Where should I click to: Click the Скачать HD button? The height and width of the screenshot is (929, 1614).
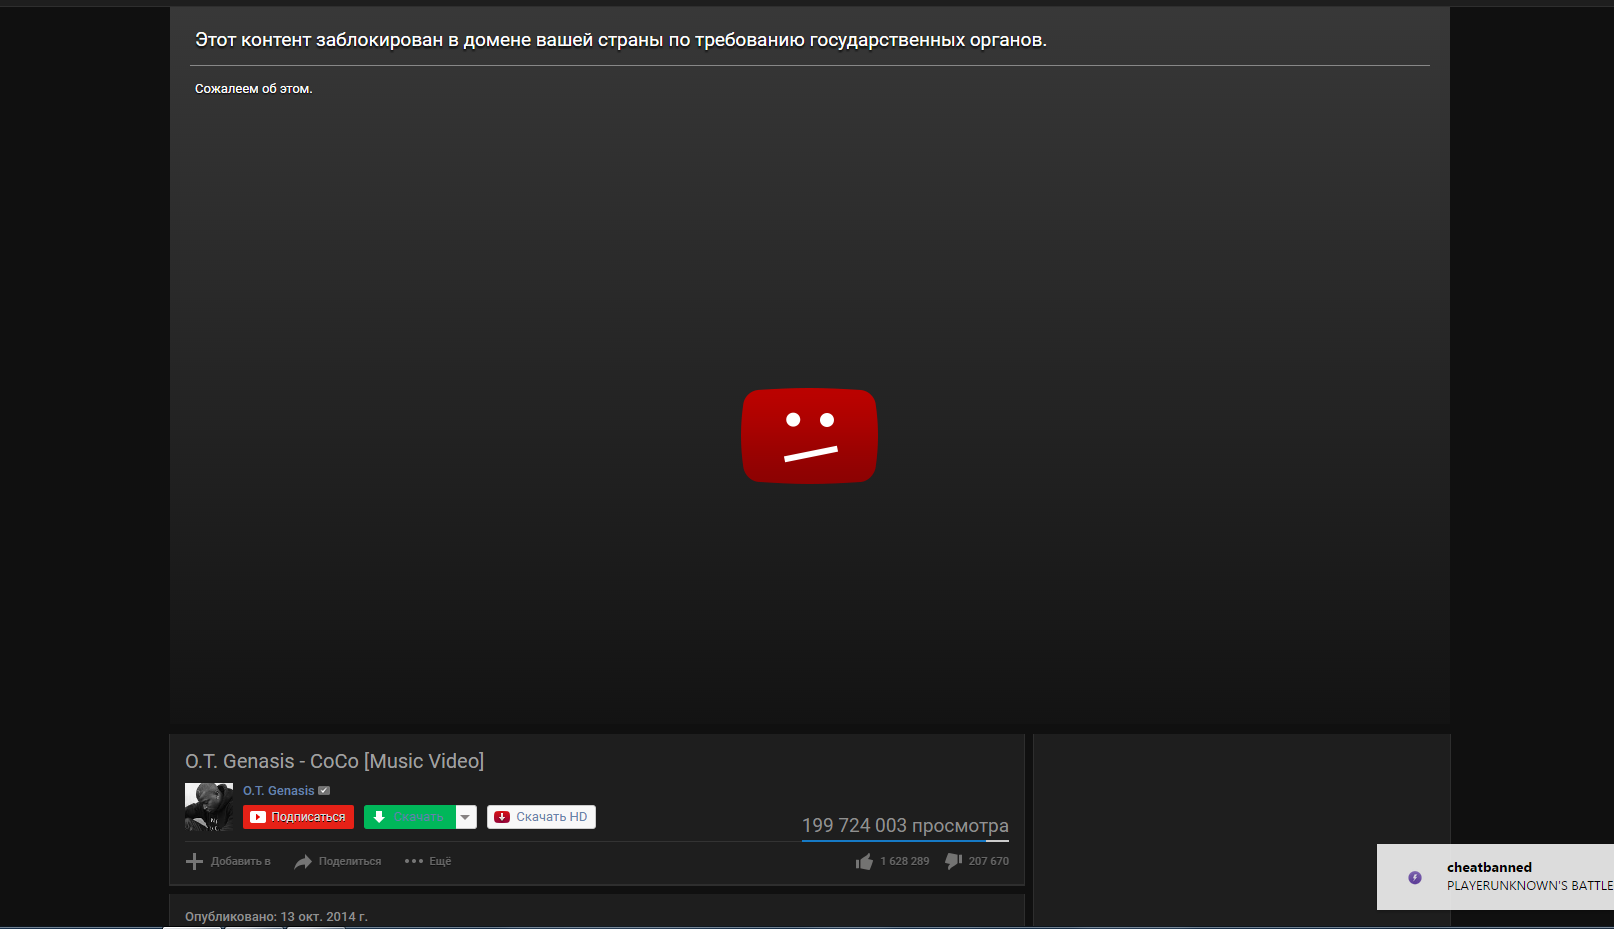[x=541, y=817]
